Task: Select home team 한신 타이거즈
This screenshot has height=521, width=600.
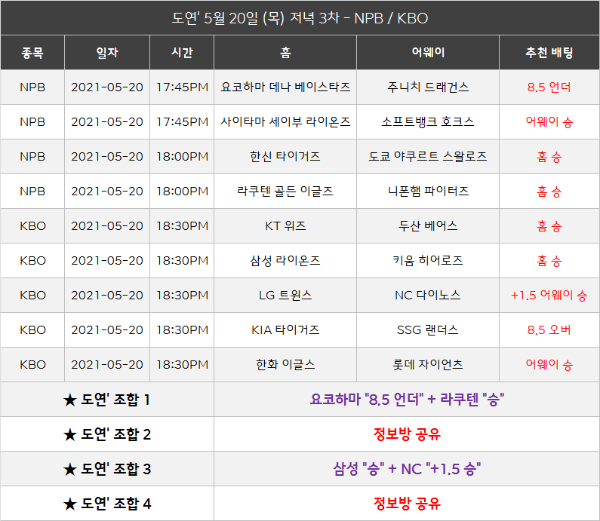Action: pos(285,156)
